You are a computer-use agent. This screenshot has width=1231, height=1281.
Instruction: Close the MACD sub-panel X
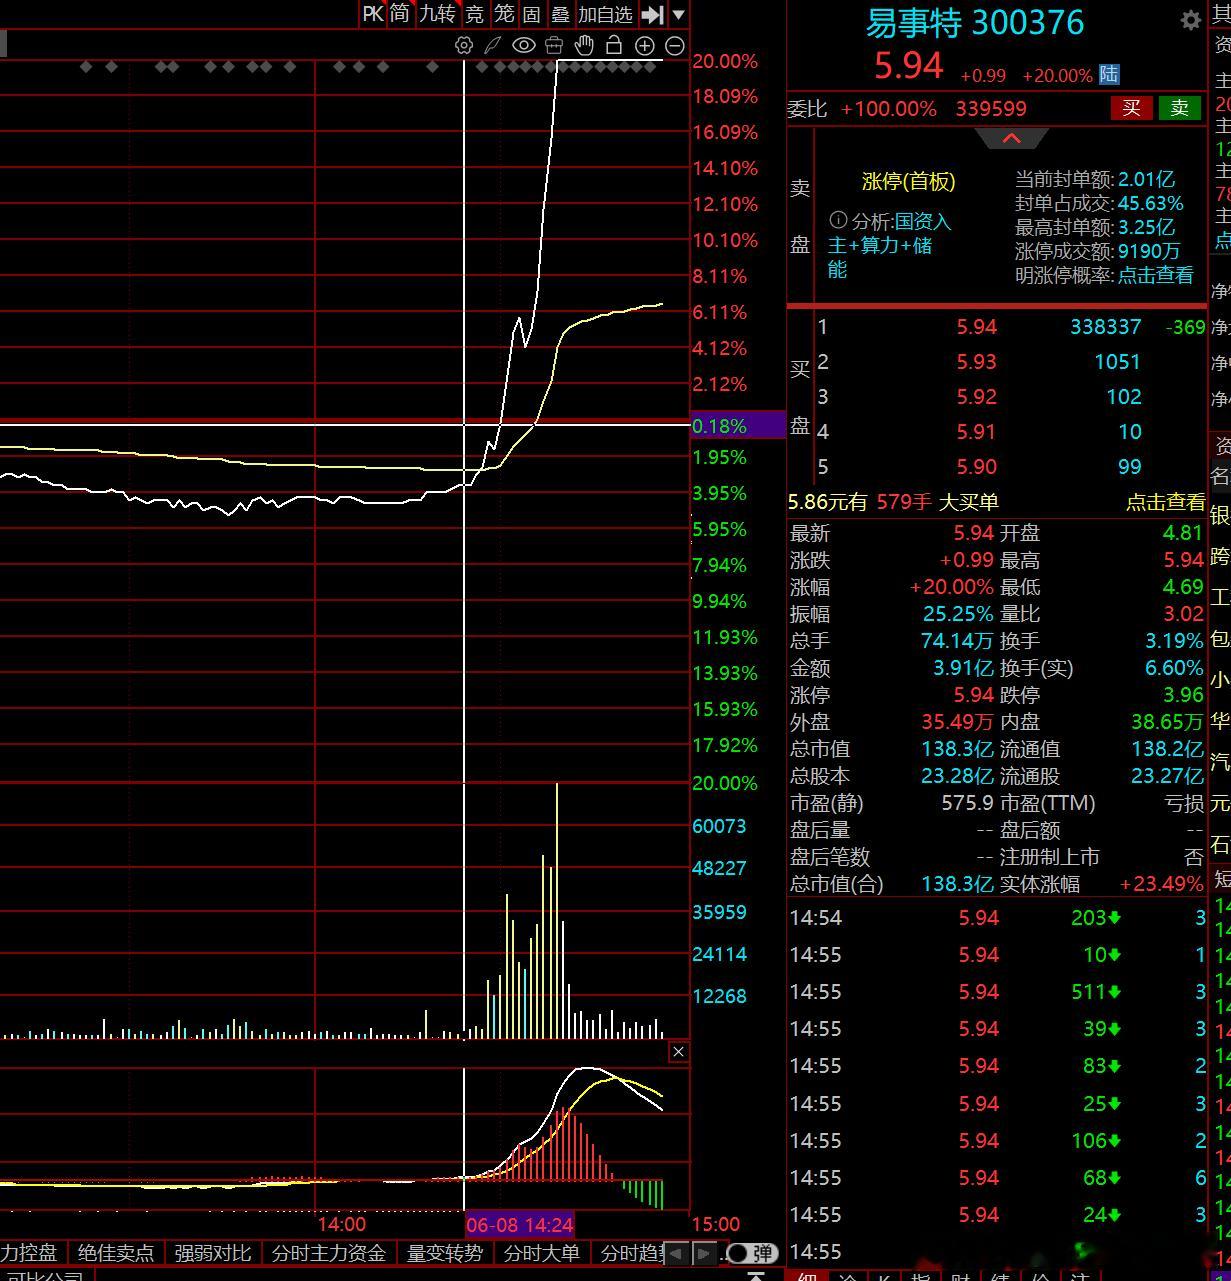(679, 1051)
